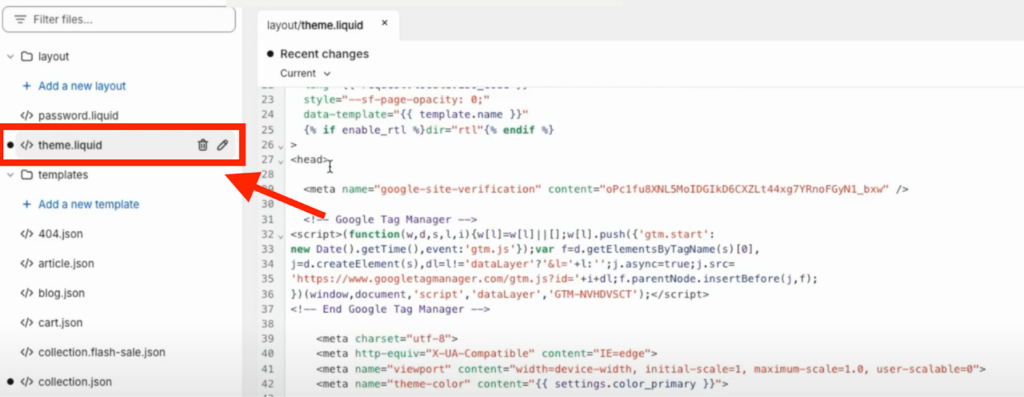Click the Recent changes heading

[x=325, y=54]
